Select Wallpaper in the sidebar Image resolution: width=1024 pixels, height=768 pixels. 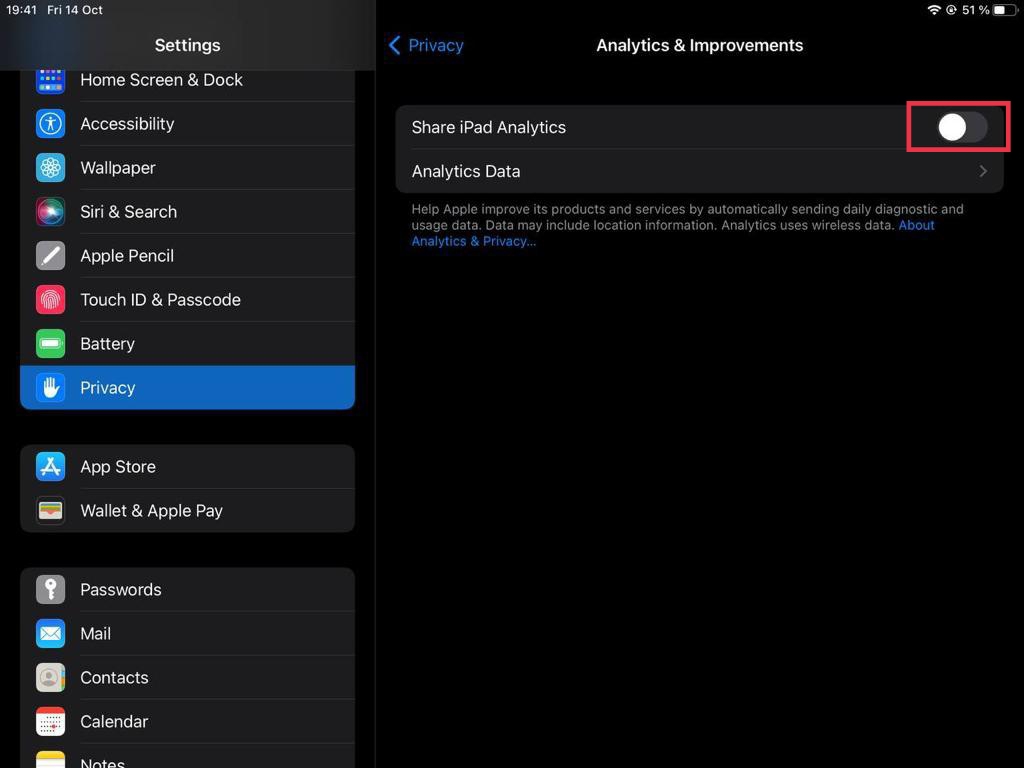click(187, 168)
